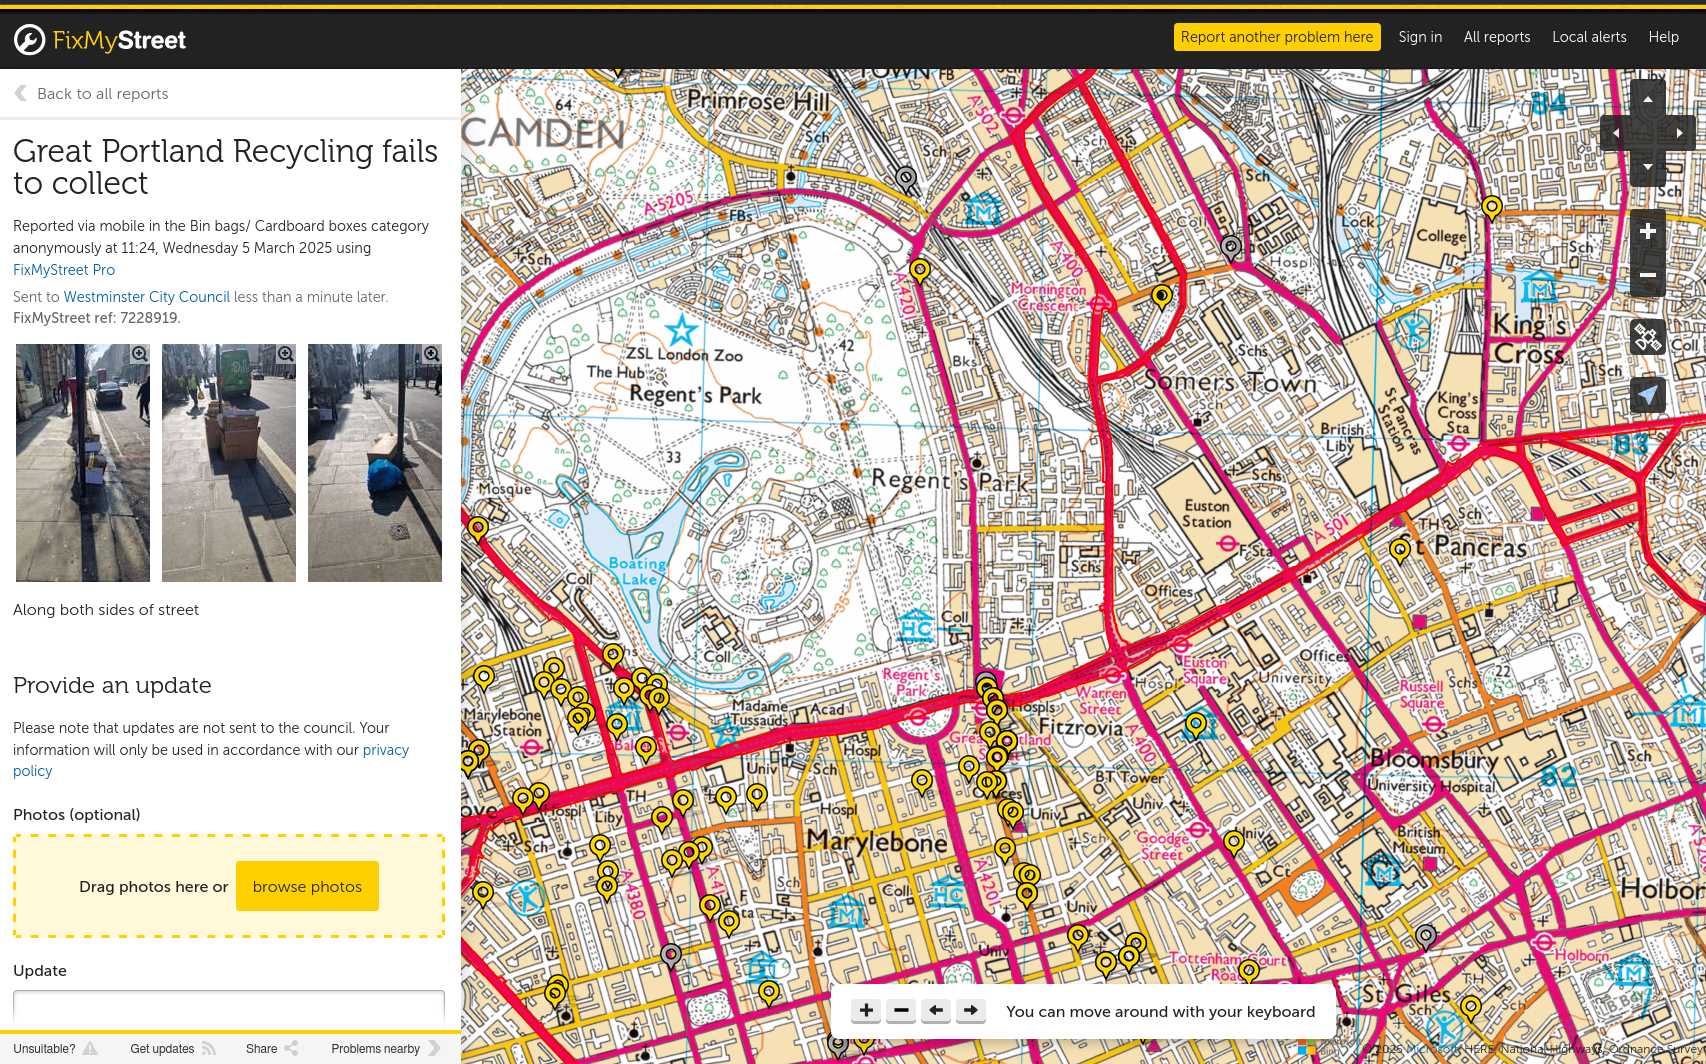
Task: Select yellow pin near Mornington Crescent
Action: click(x=1161, y=298)
